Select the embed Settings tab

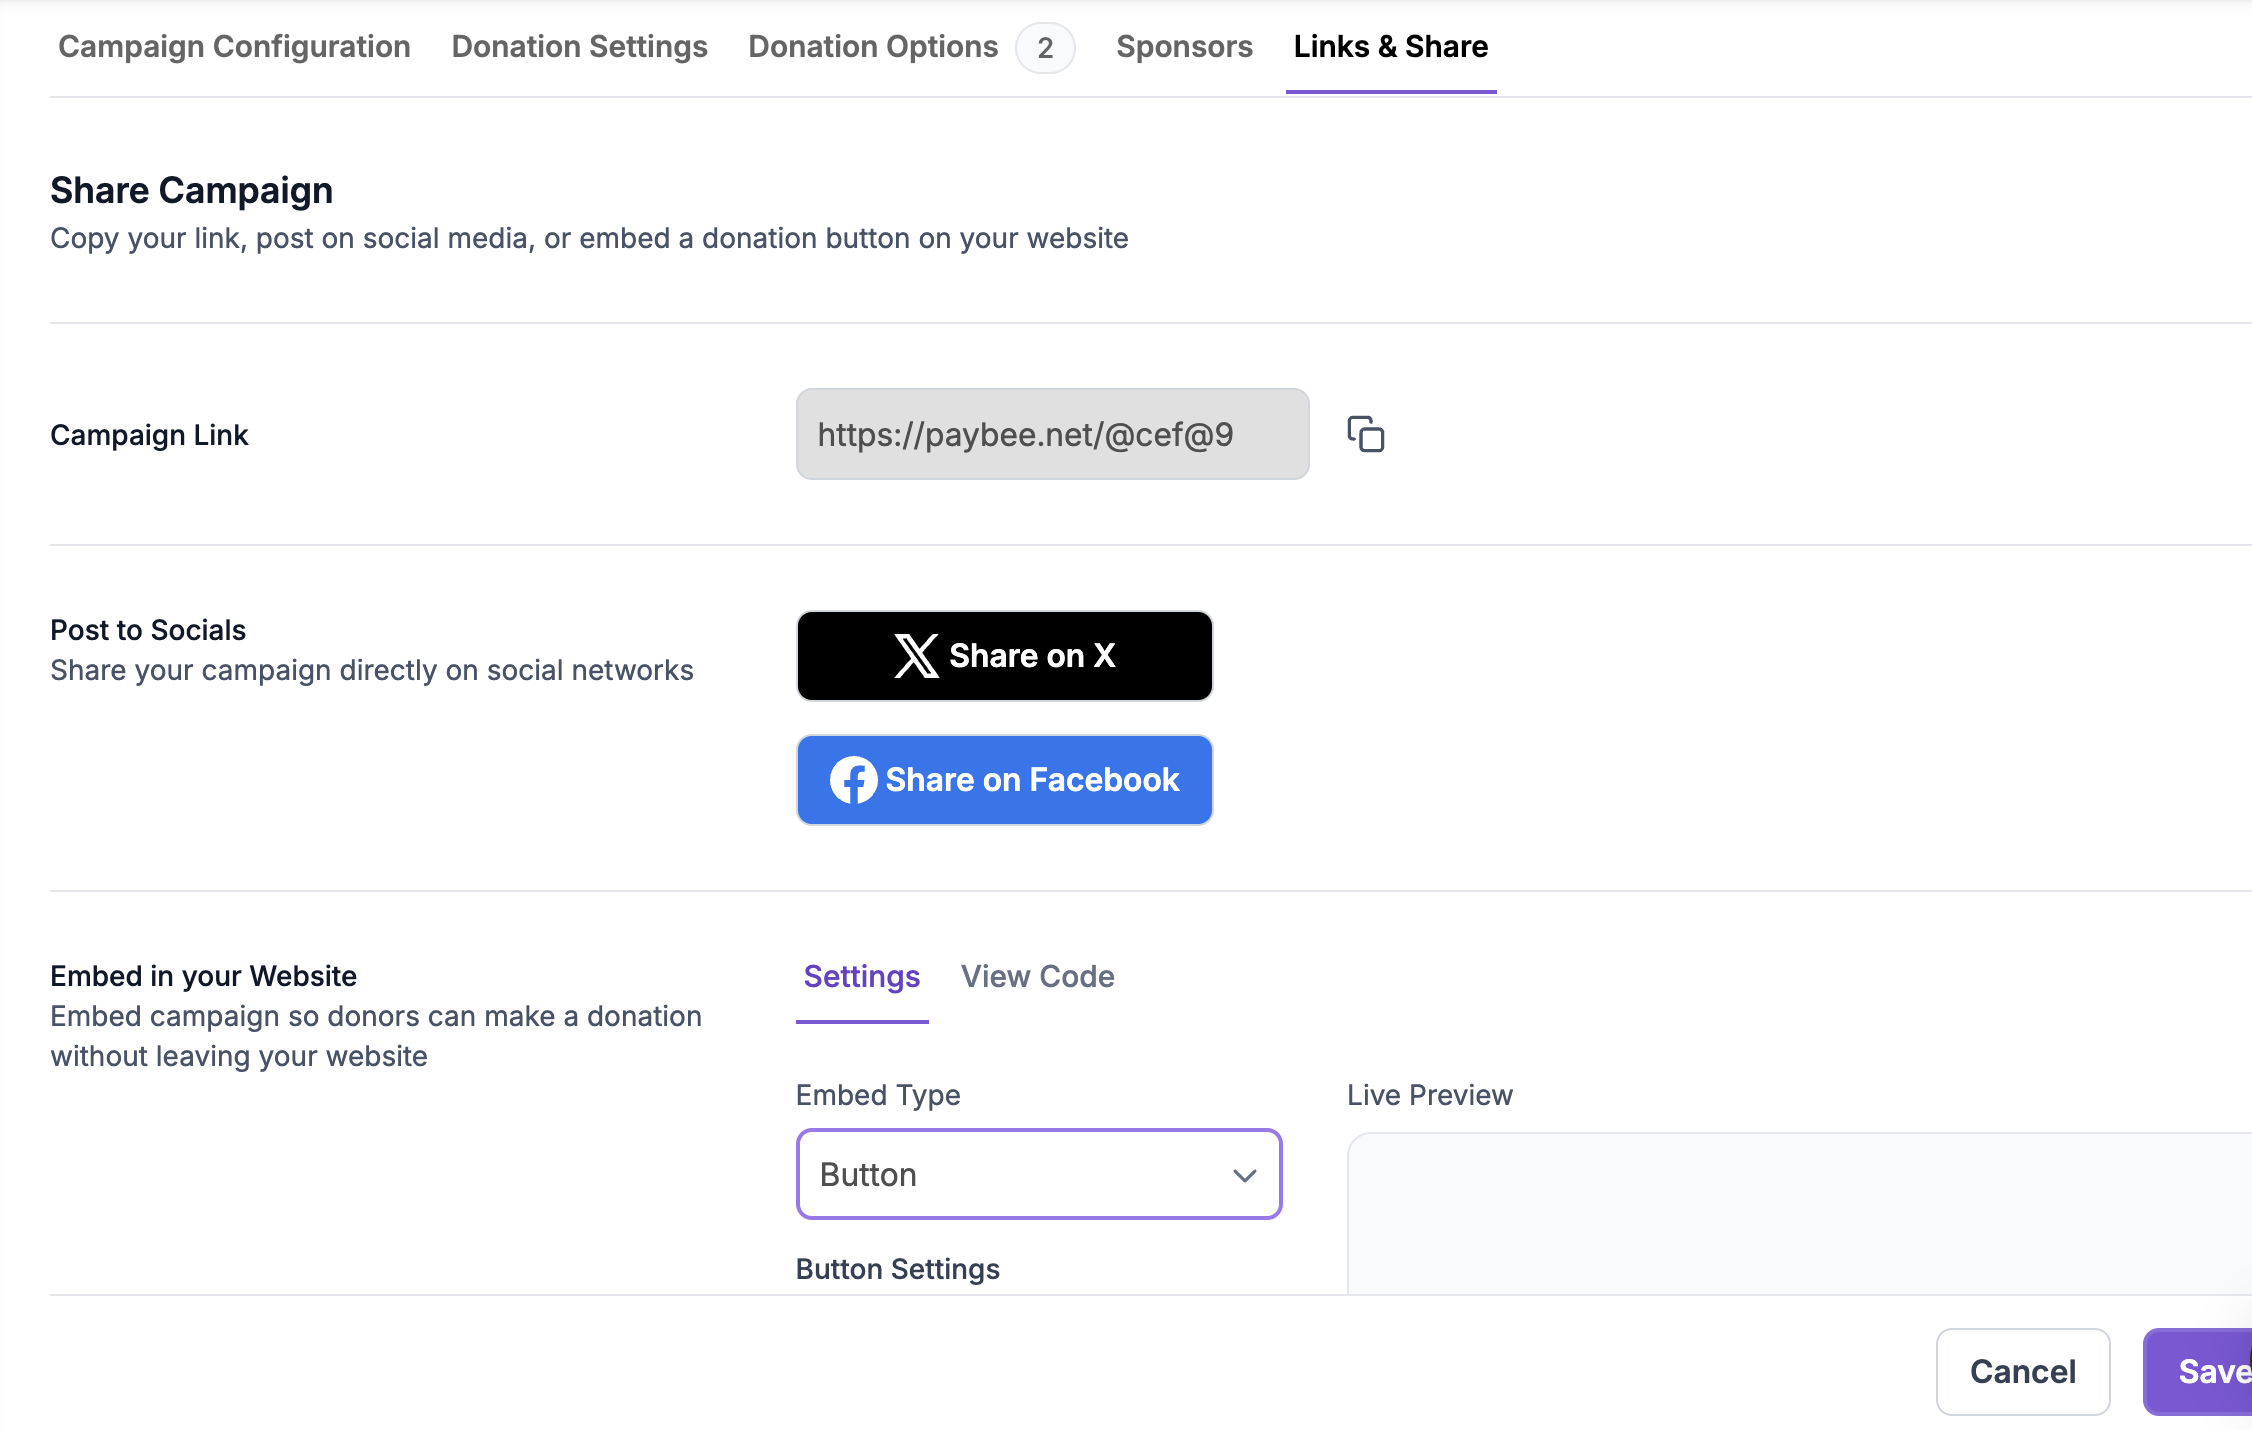pyautogui.click(x=861, y=976)
